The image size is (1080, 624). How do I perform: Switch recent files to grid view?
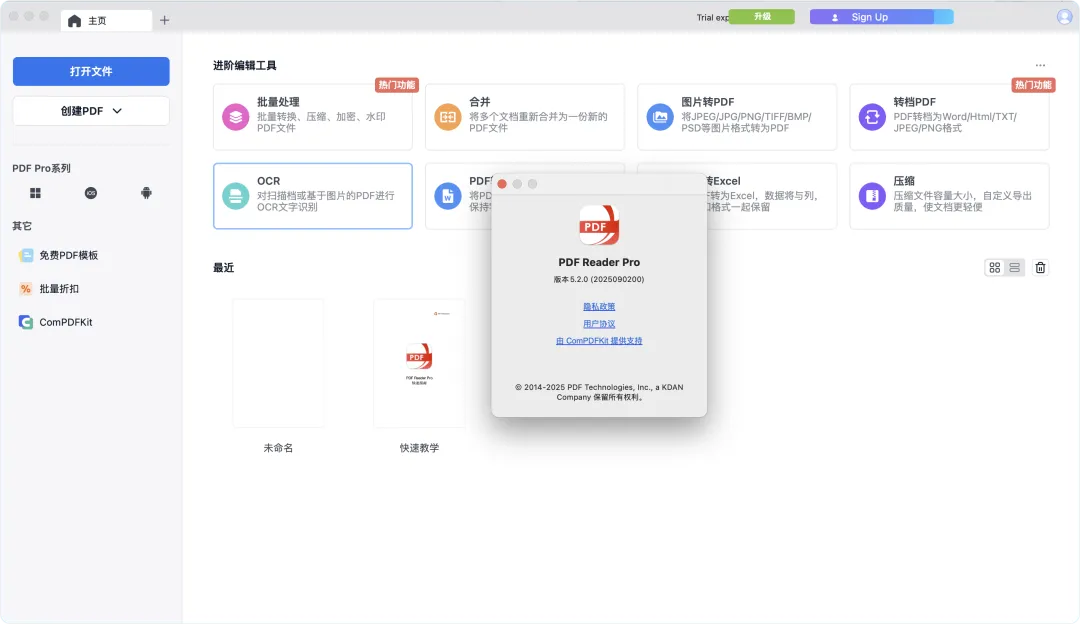click(995, 268)
